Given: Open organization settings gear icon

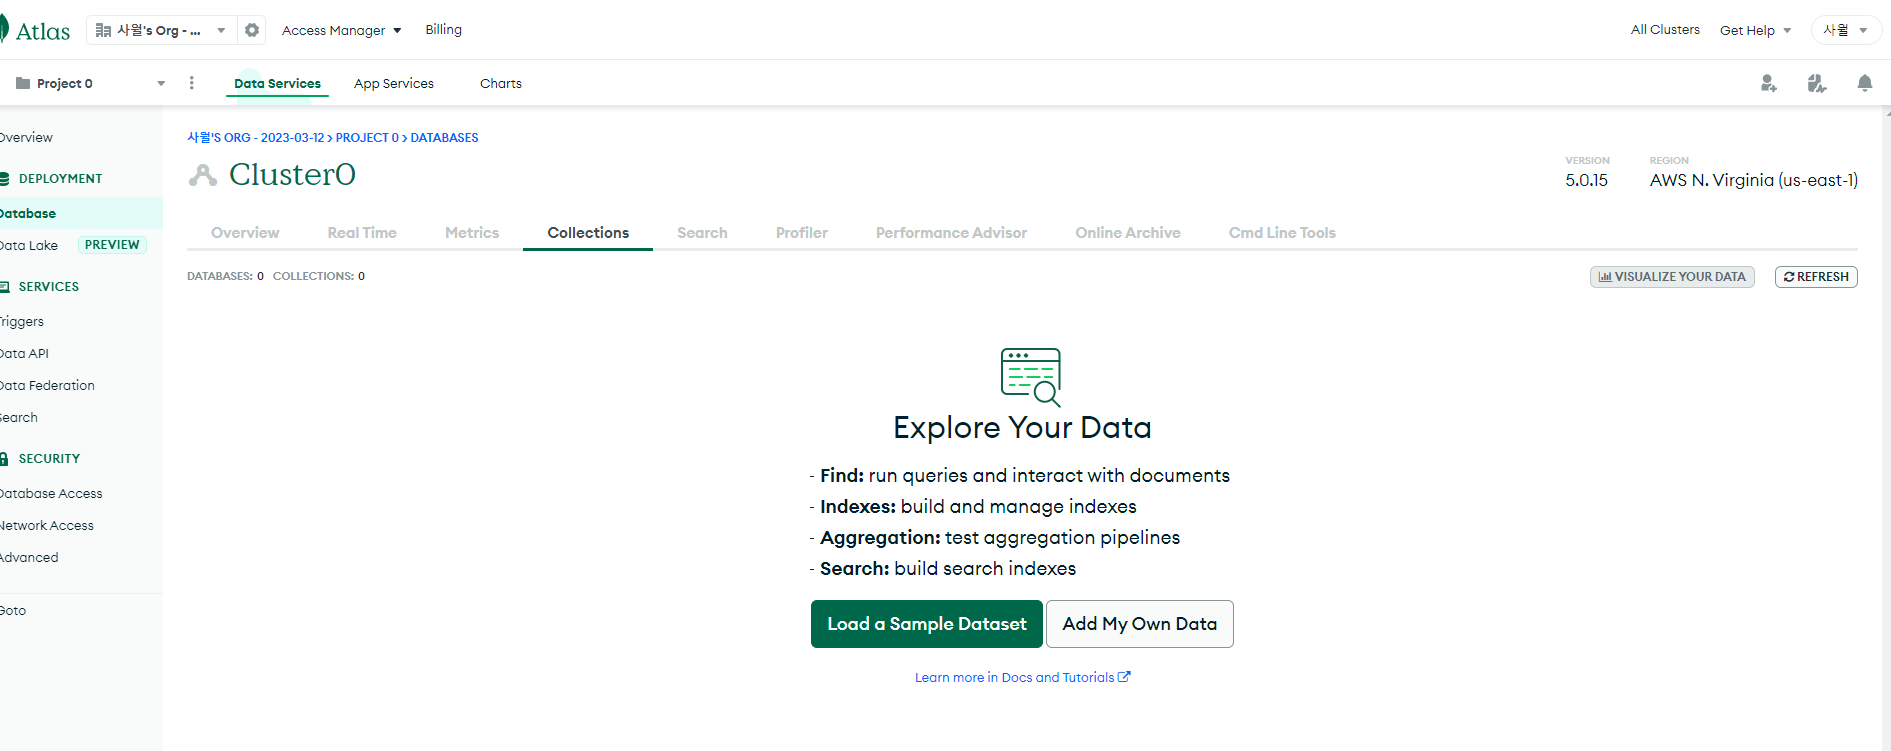Looking at the screenshot, I should [252, 30].
